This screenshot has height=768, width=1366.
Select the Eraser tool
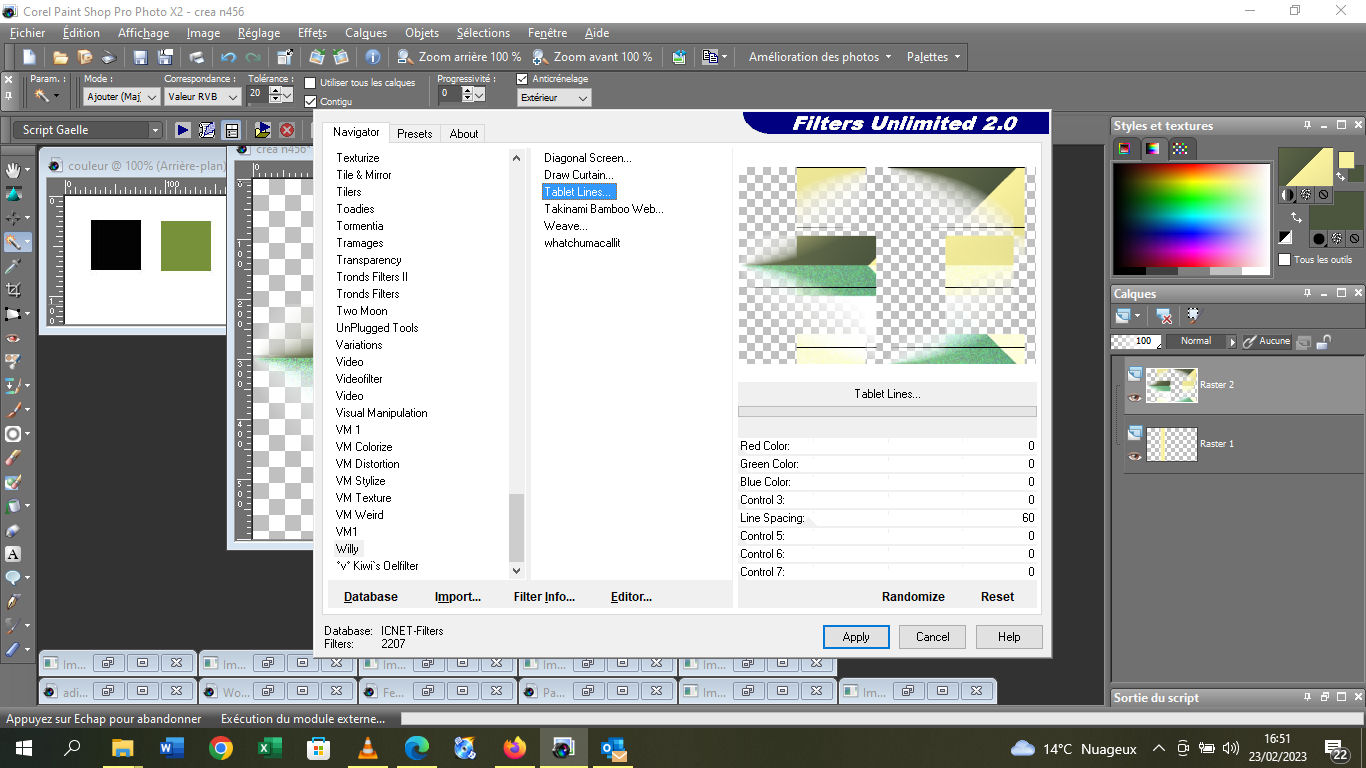tap(13, 458)
